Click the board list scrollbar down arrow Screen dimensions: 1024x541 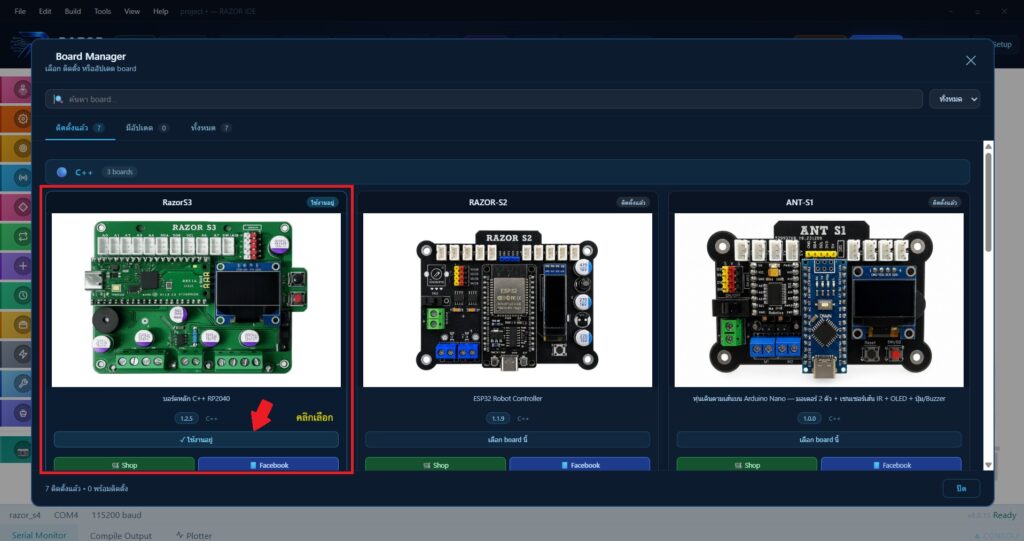pos(988,465)
